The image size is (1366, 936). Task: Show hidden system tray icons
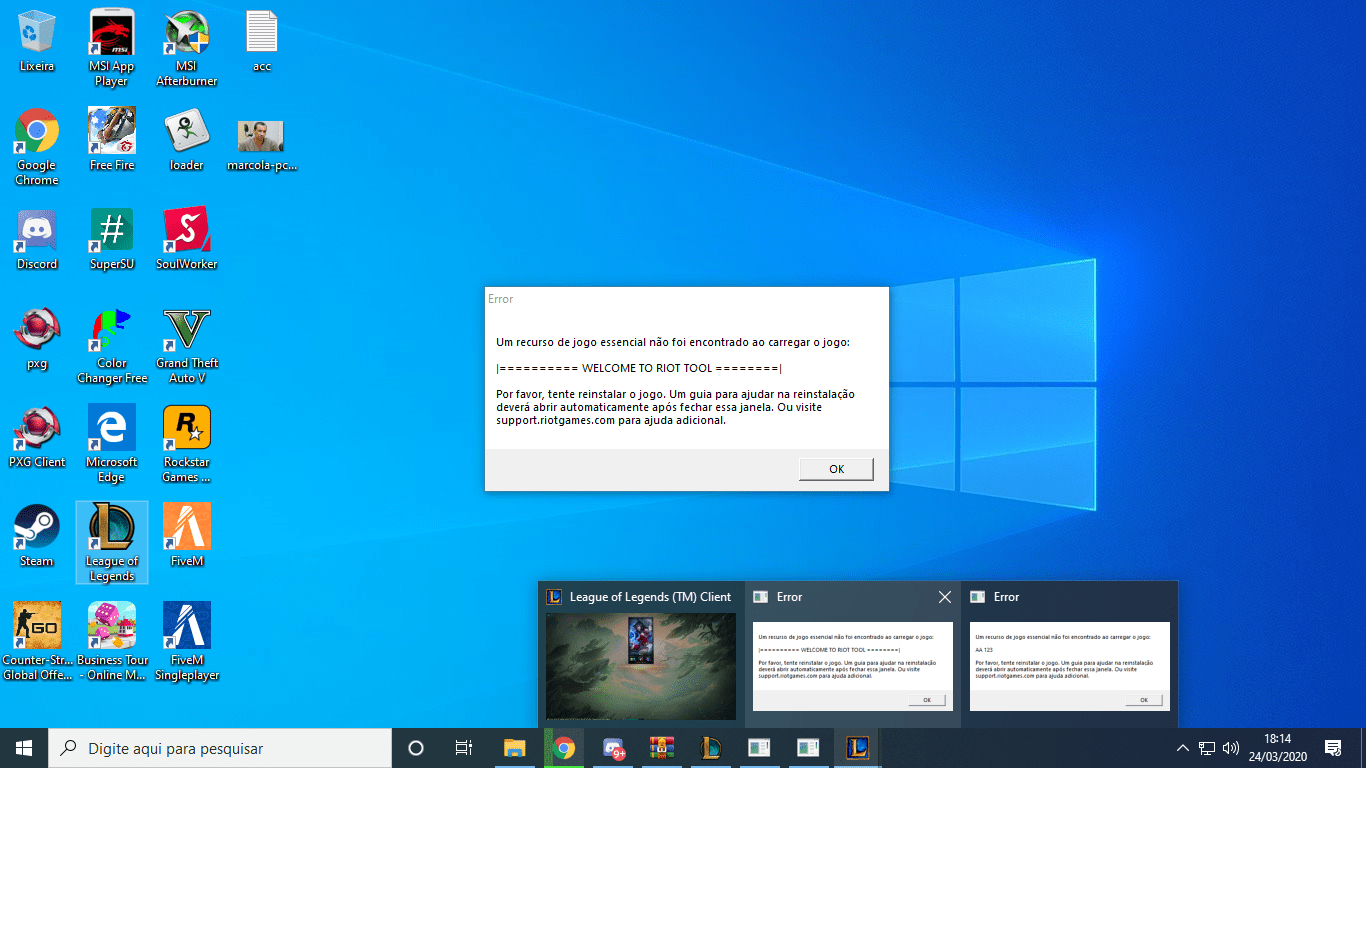(1182, 748)
